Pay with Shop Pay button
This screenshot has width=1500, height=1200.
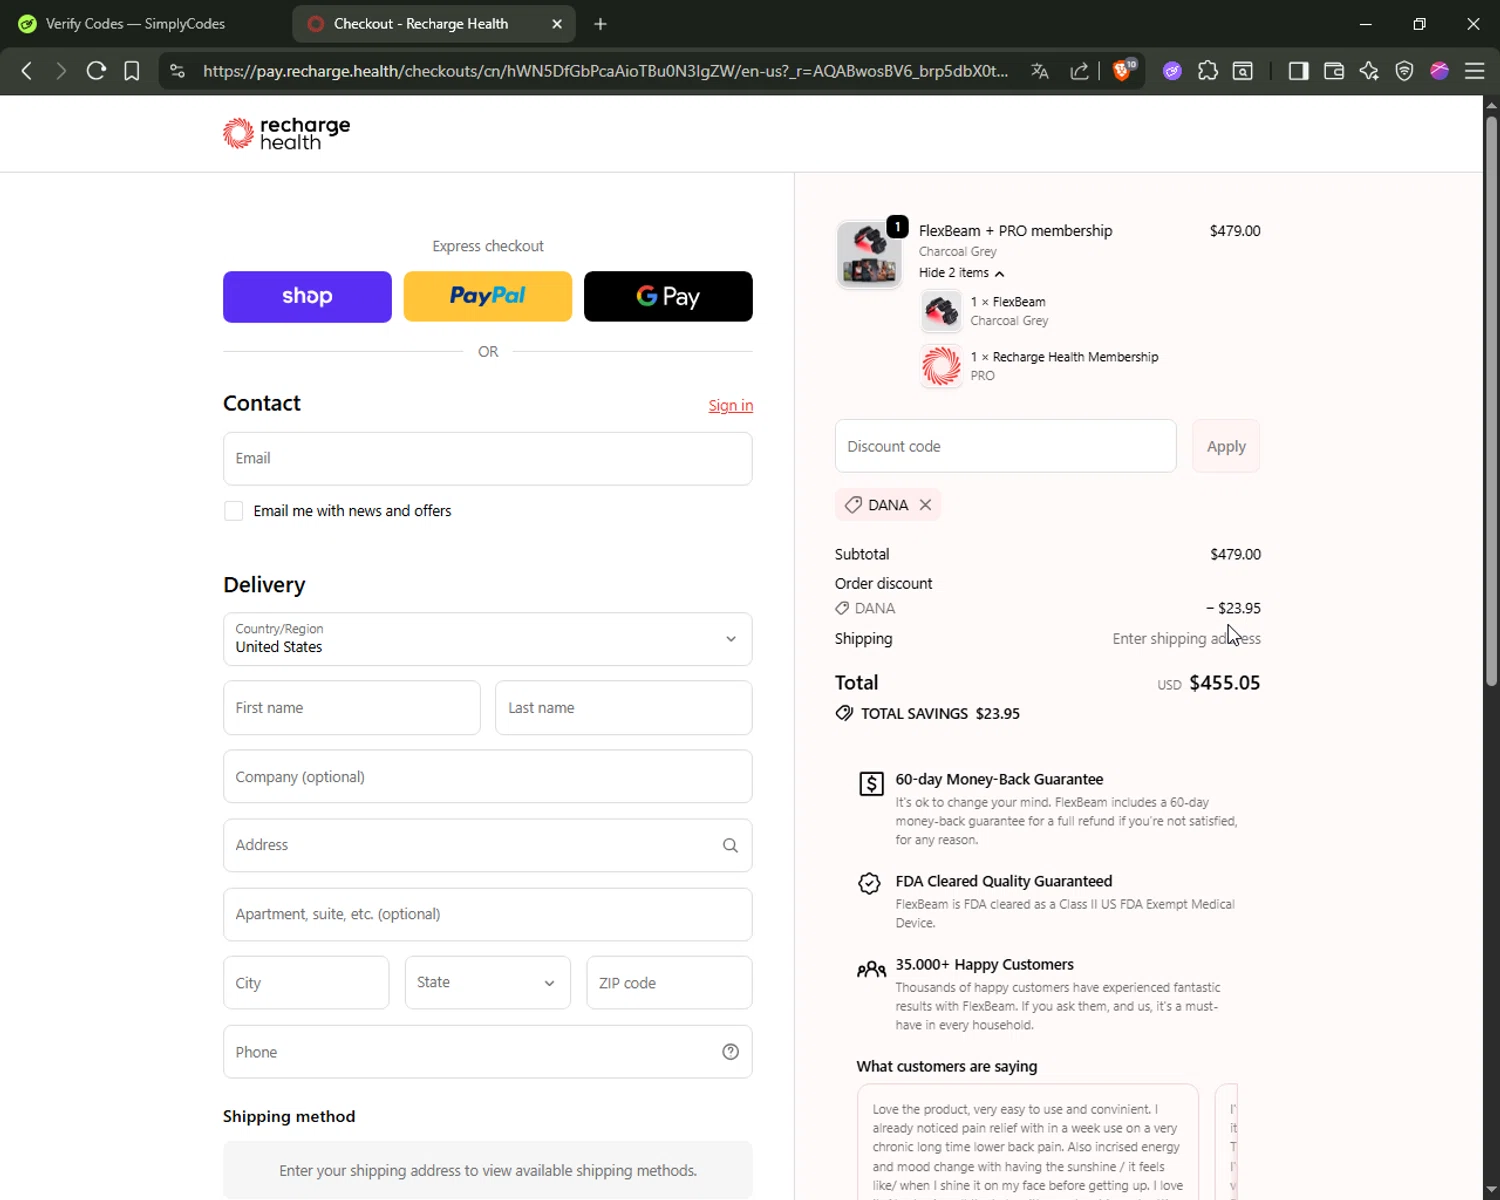[307, 296]
